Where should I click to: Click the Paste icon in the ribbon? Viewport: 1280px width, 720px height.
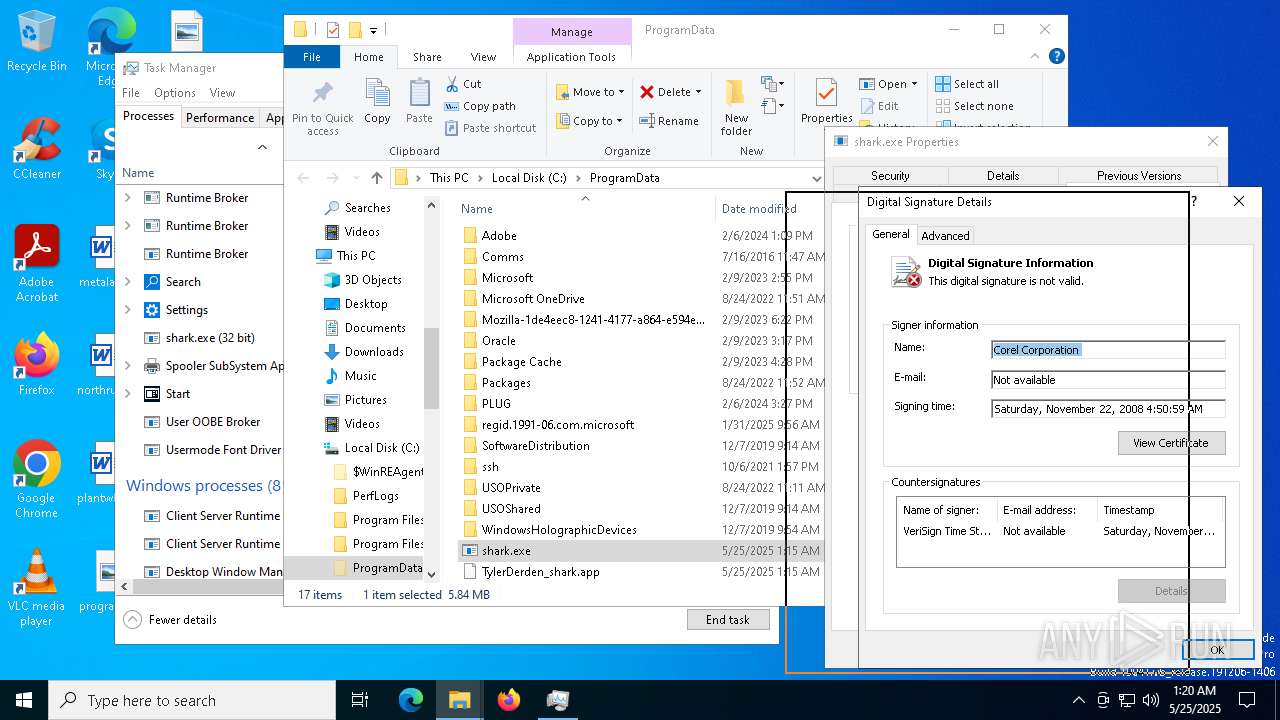click(419, 93)
